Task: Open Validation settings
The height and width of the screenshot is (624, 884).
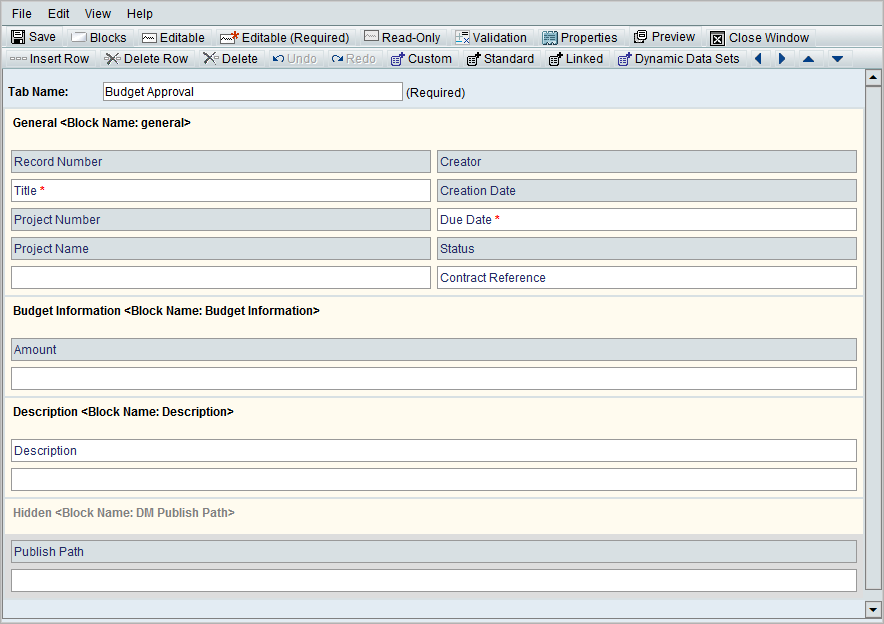Action: (491, 37)
